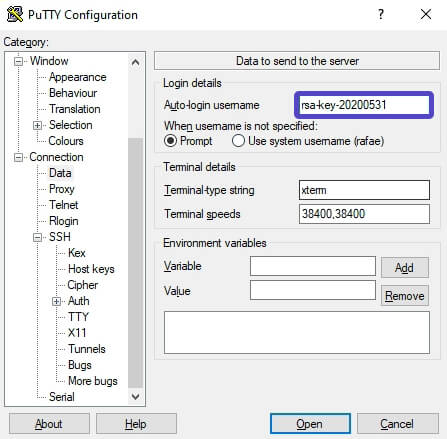
Task: Collapse the SSH tree node
Action: (x=38, y=237)
